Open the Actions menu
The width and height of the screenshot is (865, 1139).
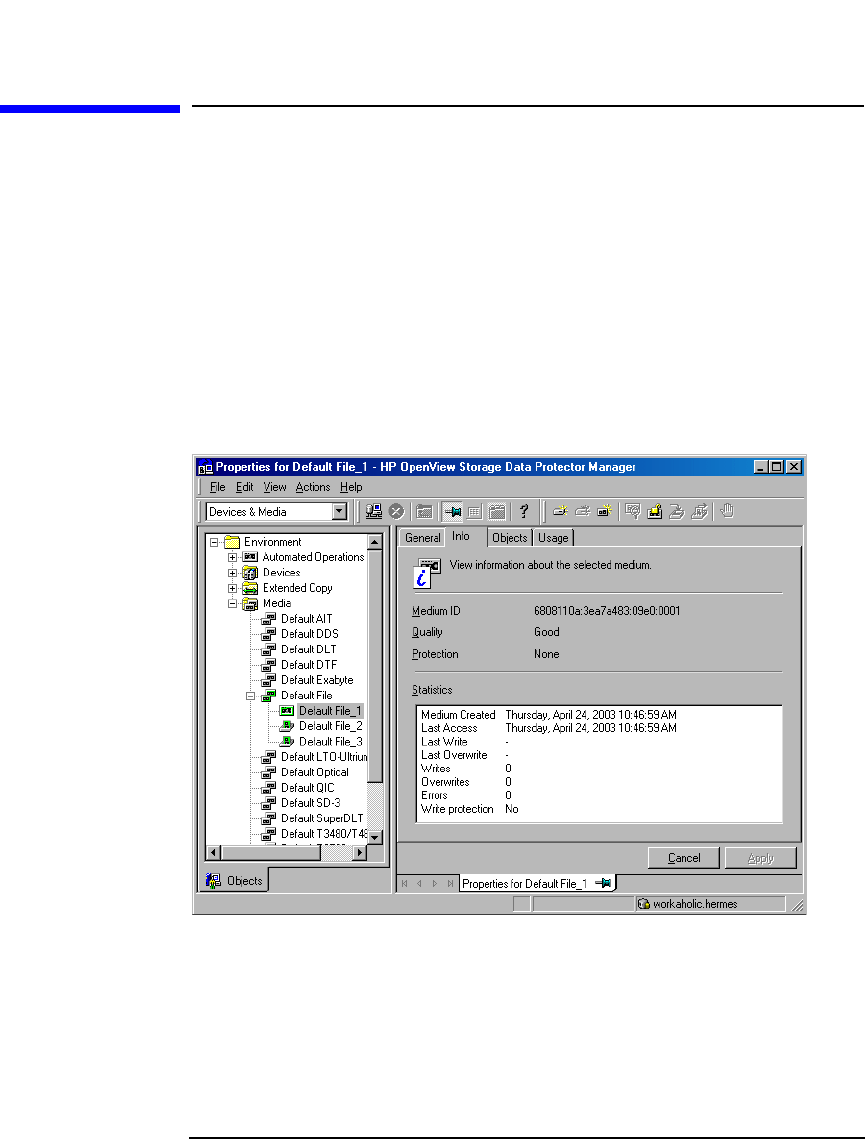click(x=312, y=487)
